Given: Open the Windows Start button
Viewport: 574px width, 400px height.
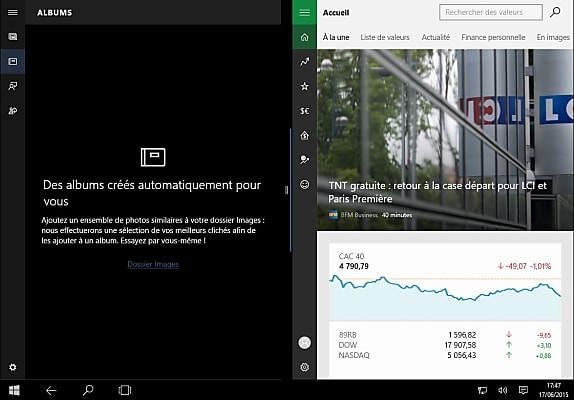Looking at the screenshot, I should click(x=14, y=390).
